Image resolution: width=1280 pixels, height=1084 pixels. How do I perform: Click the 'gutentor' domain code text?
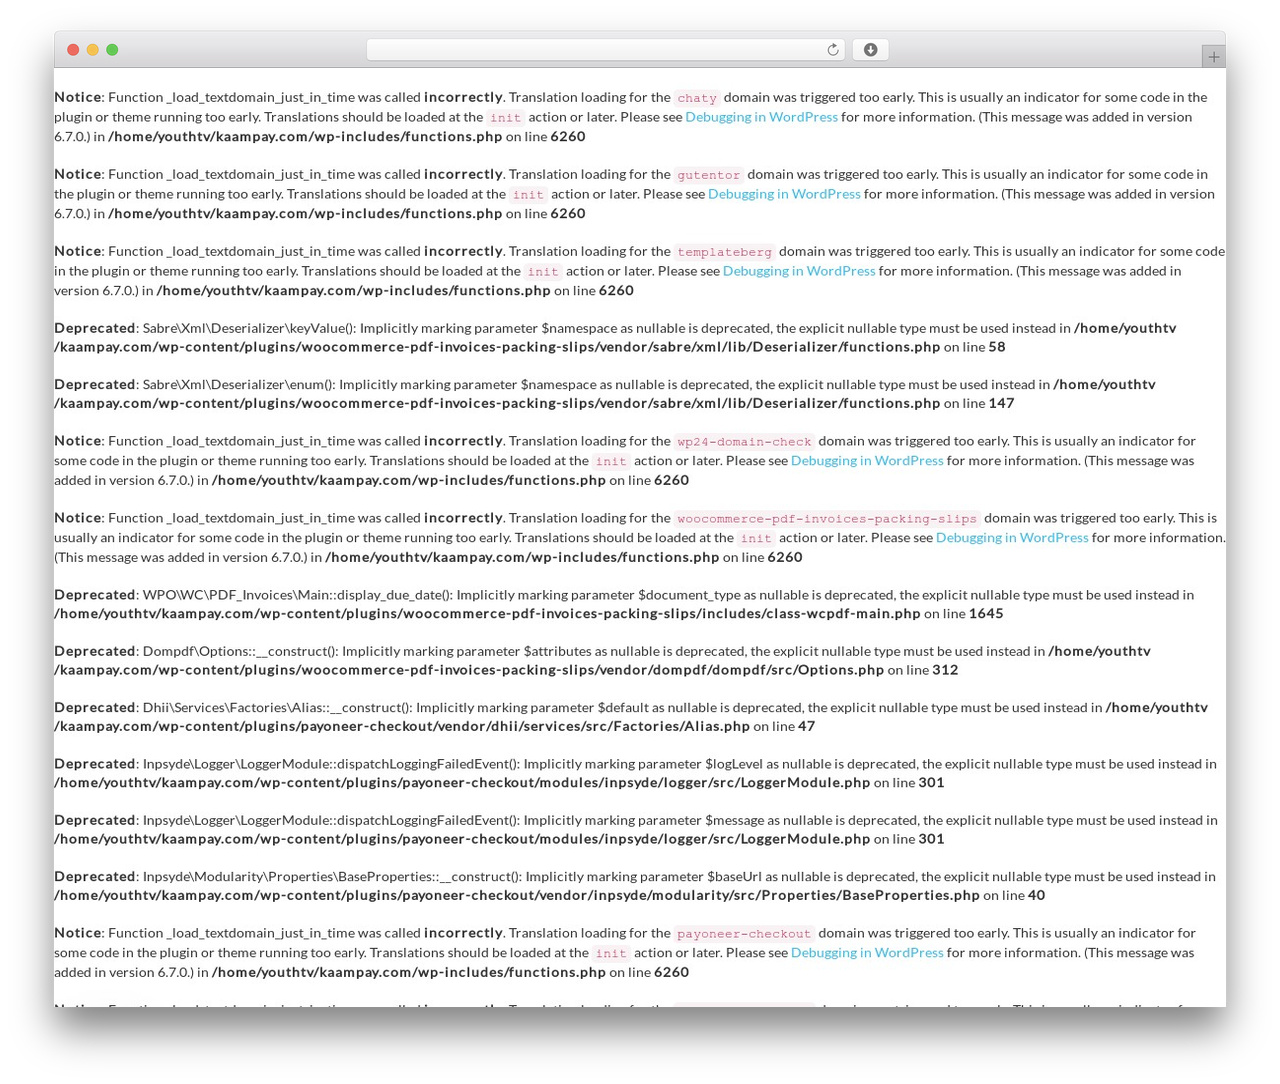tap(709, 175)
